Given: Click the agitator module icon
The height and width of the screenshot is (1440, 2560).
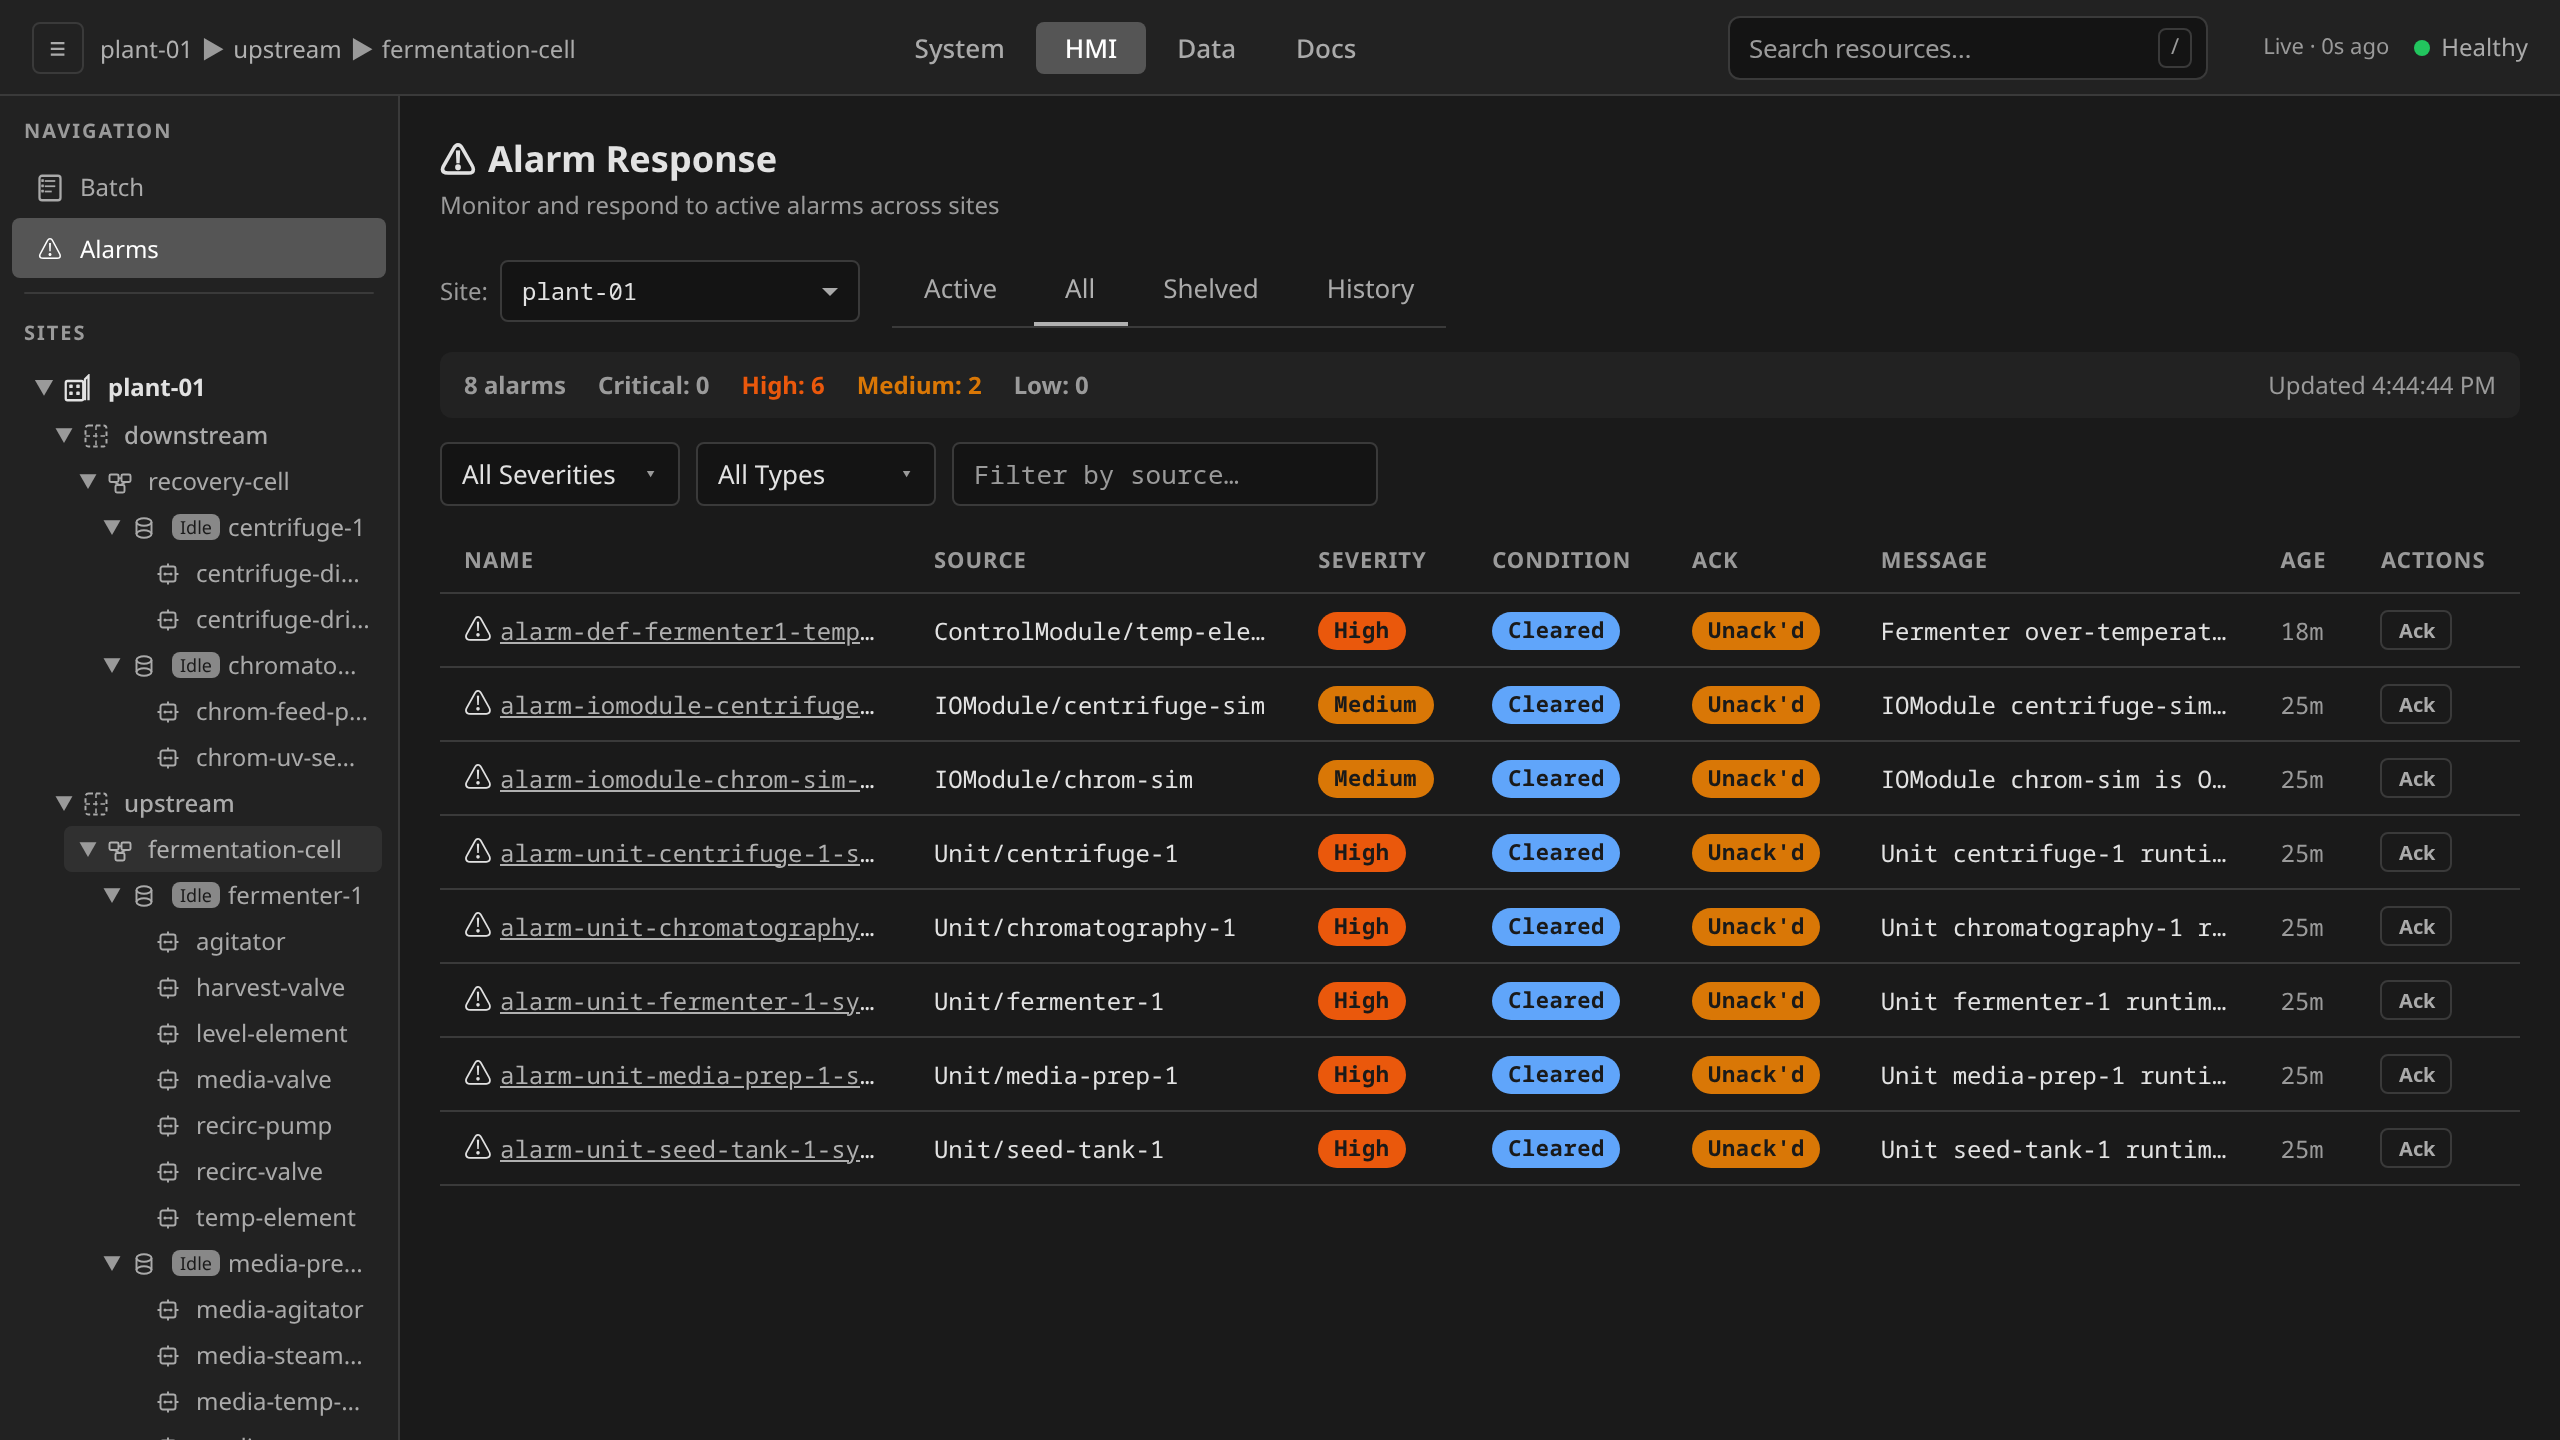Looking at the screenshot, I should [x=168, y=941].
